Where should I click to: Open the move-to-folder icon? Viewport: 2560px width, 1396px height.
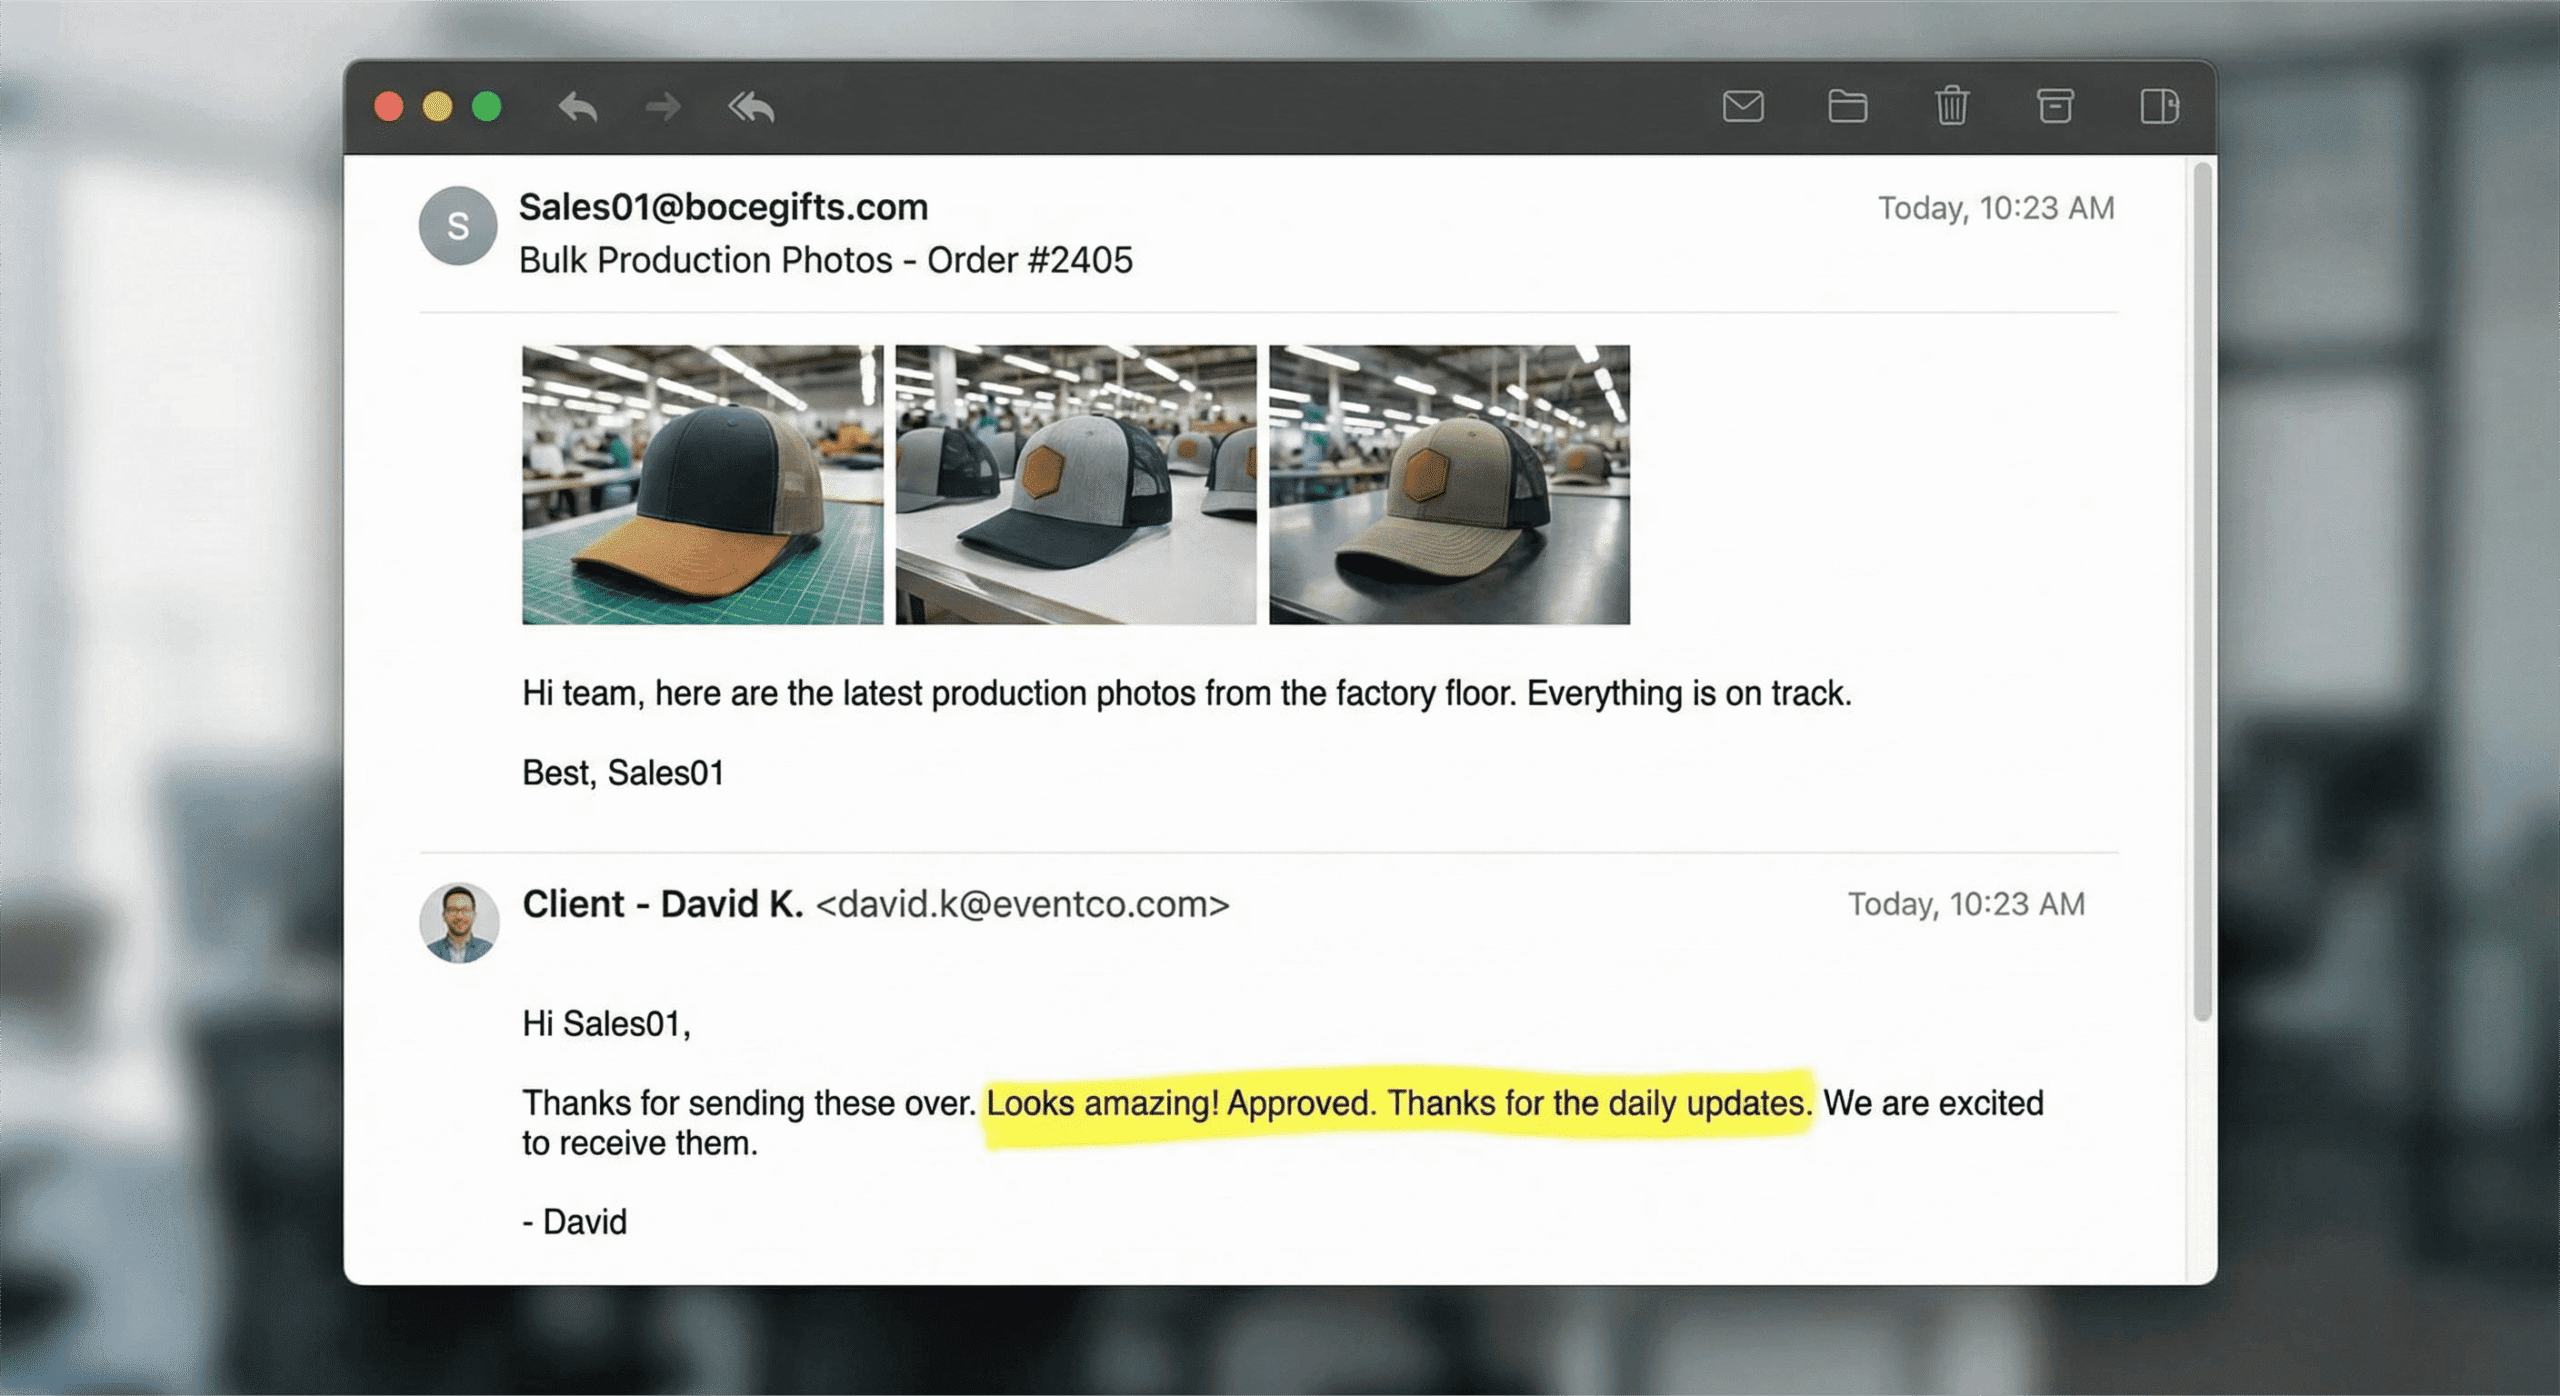pos(1847,106)
